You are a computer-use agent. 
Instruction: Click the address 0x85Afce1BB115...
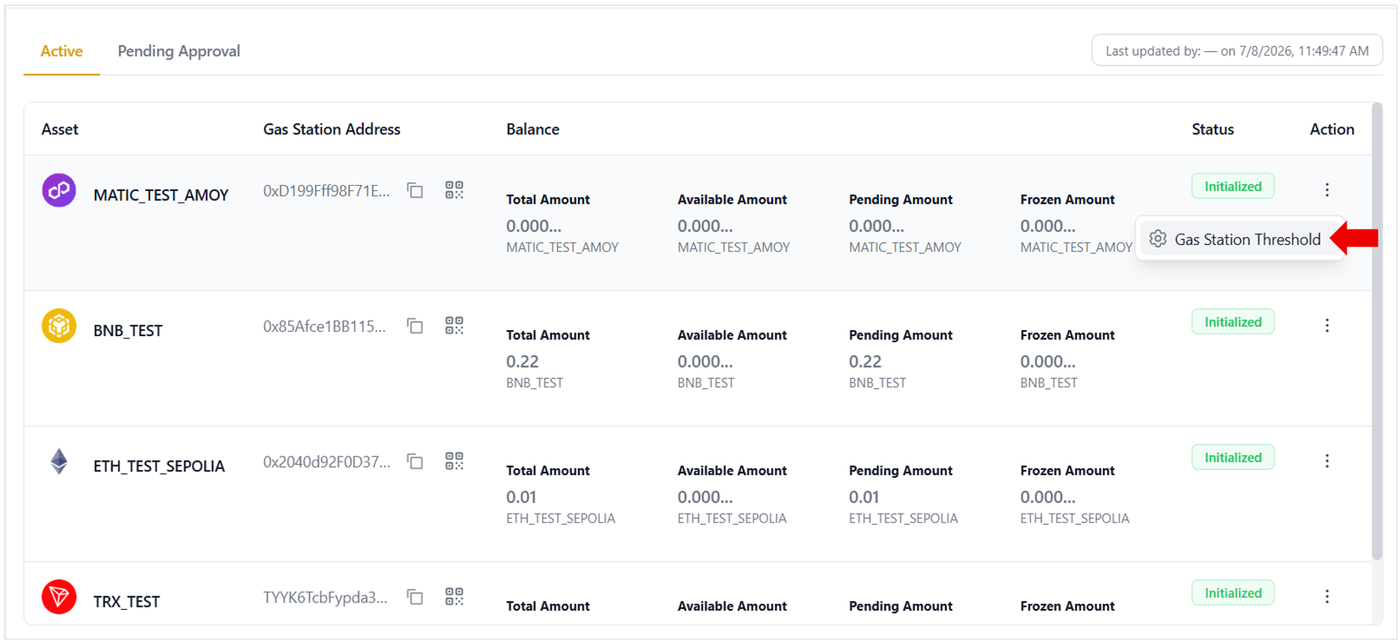(x=325, y=326)
